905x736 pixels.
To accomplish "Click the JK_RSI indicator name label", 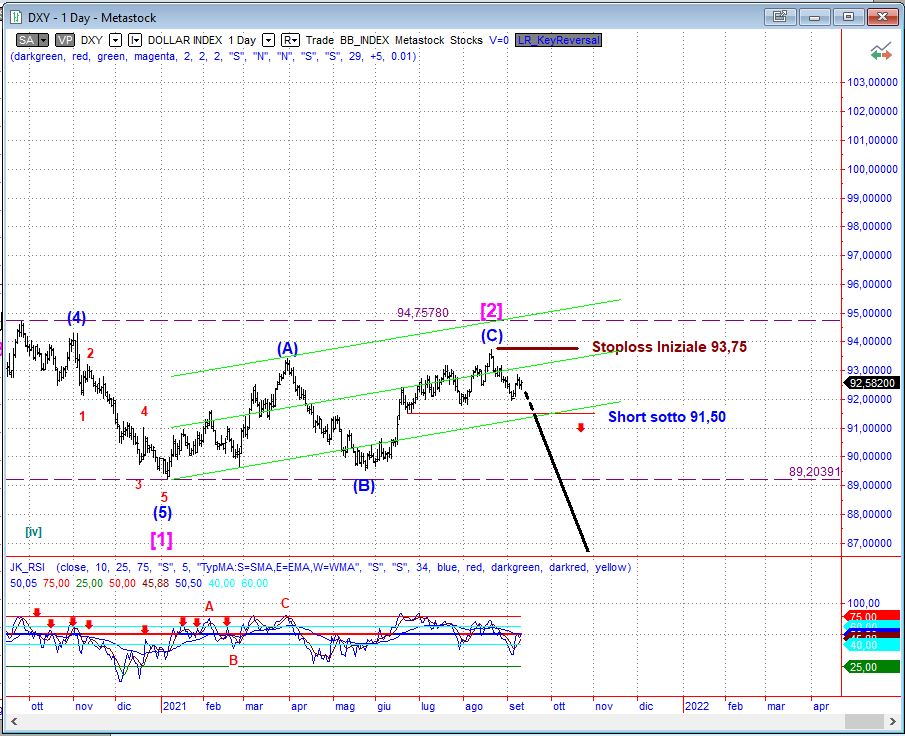I will 29,567.
